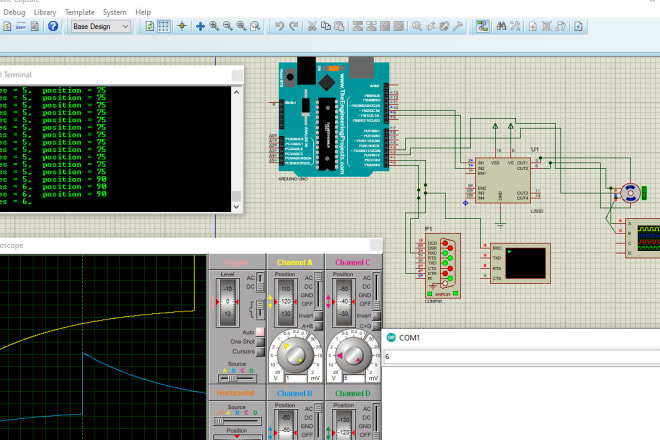The image size is (660, 440).
Task: Click the up arrow of the Terminal scrollbar
Action: 237,92
